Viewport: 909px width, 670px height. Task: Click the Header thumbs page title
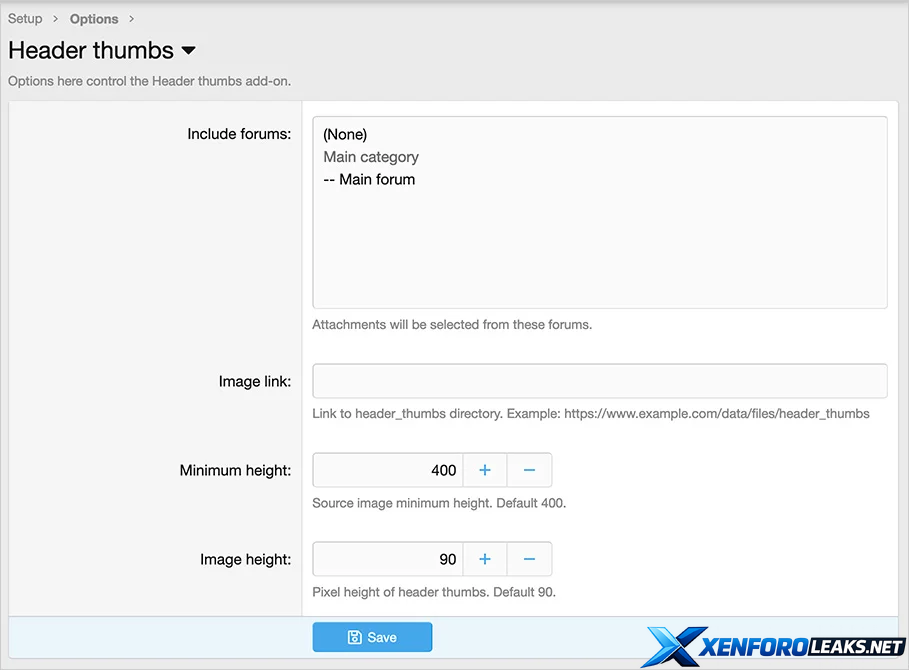91,51
